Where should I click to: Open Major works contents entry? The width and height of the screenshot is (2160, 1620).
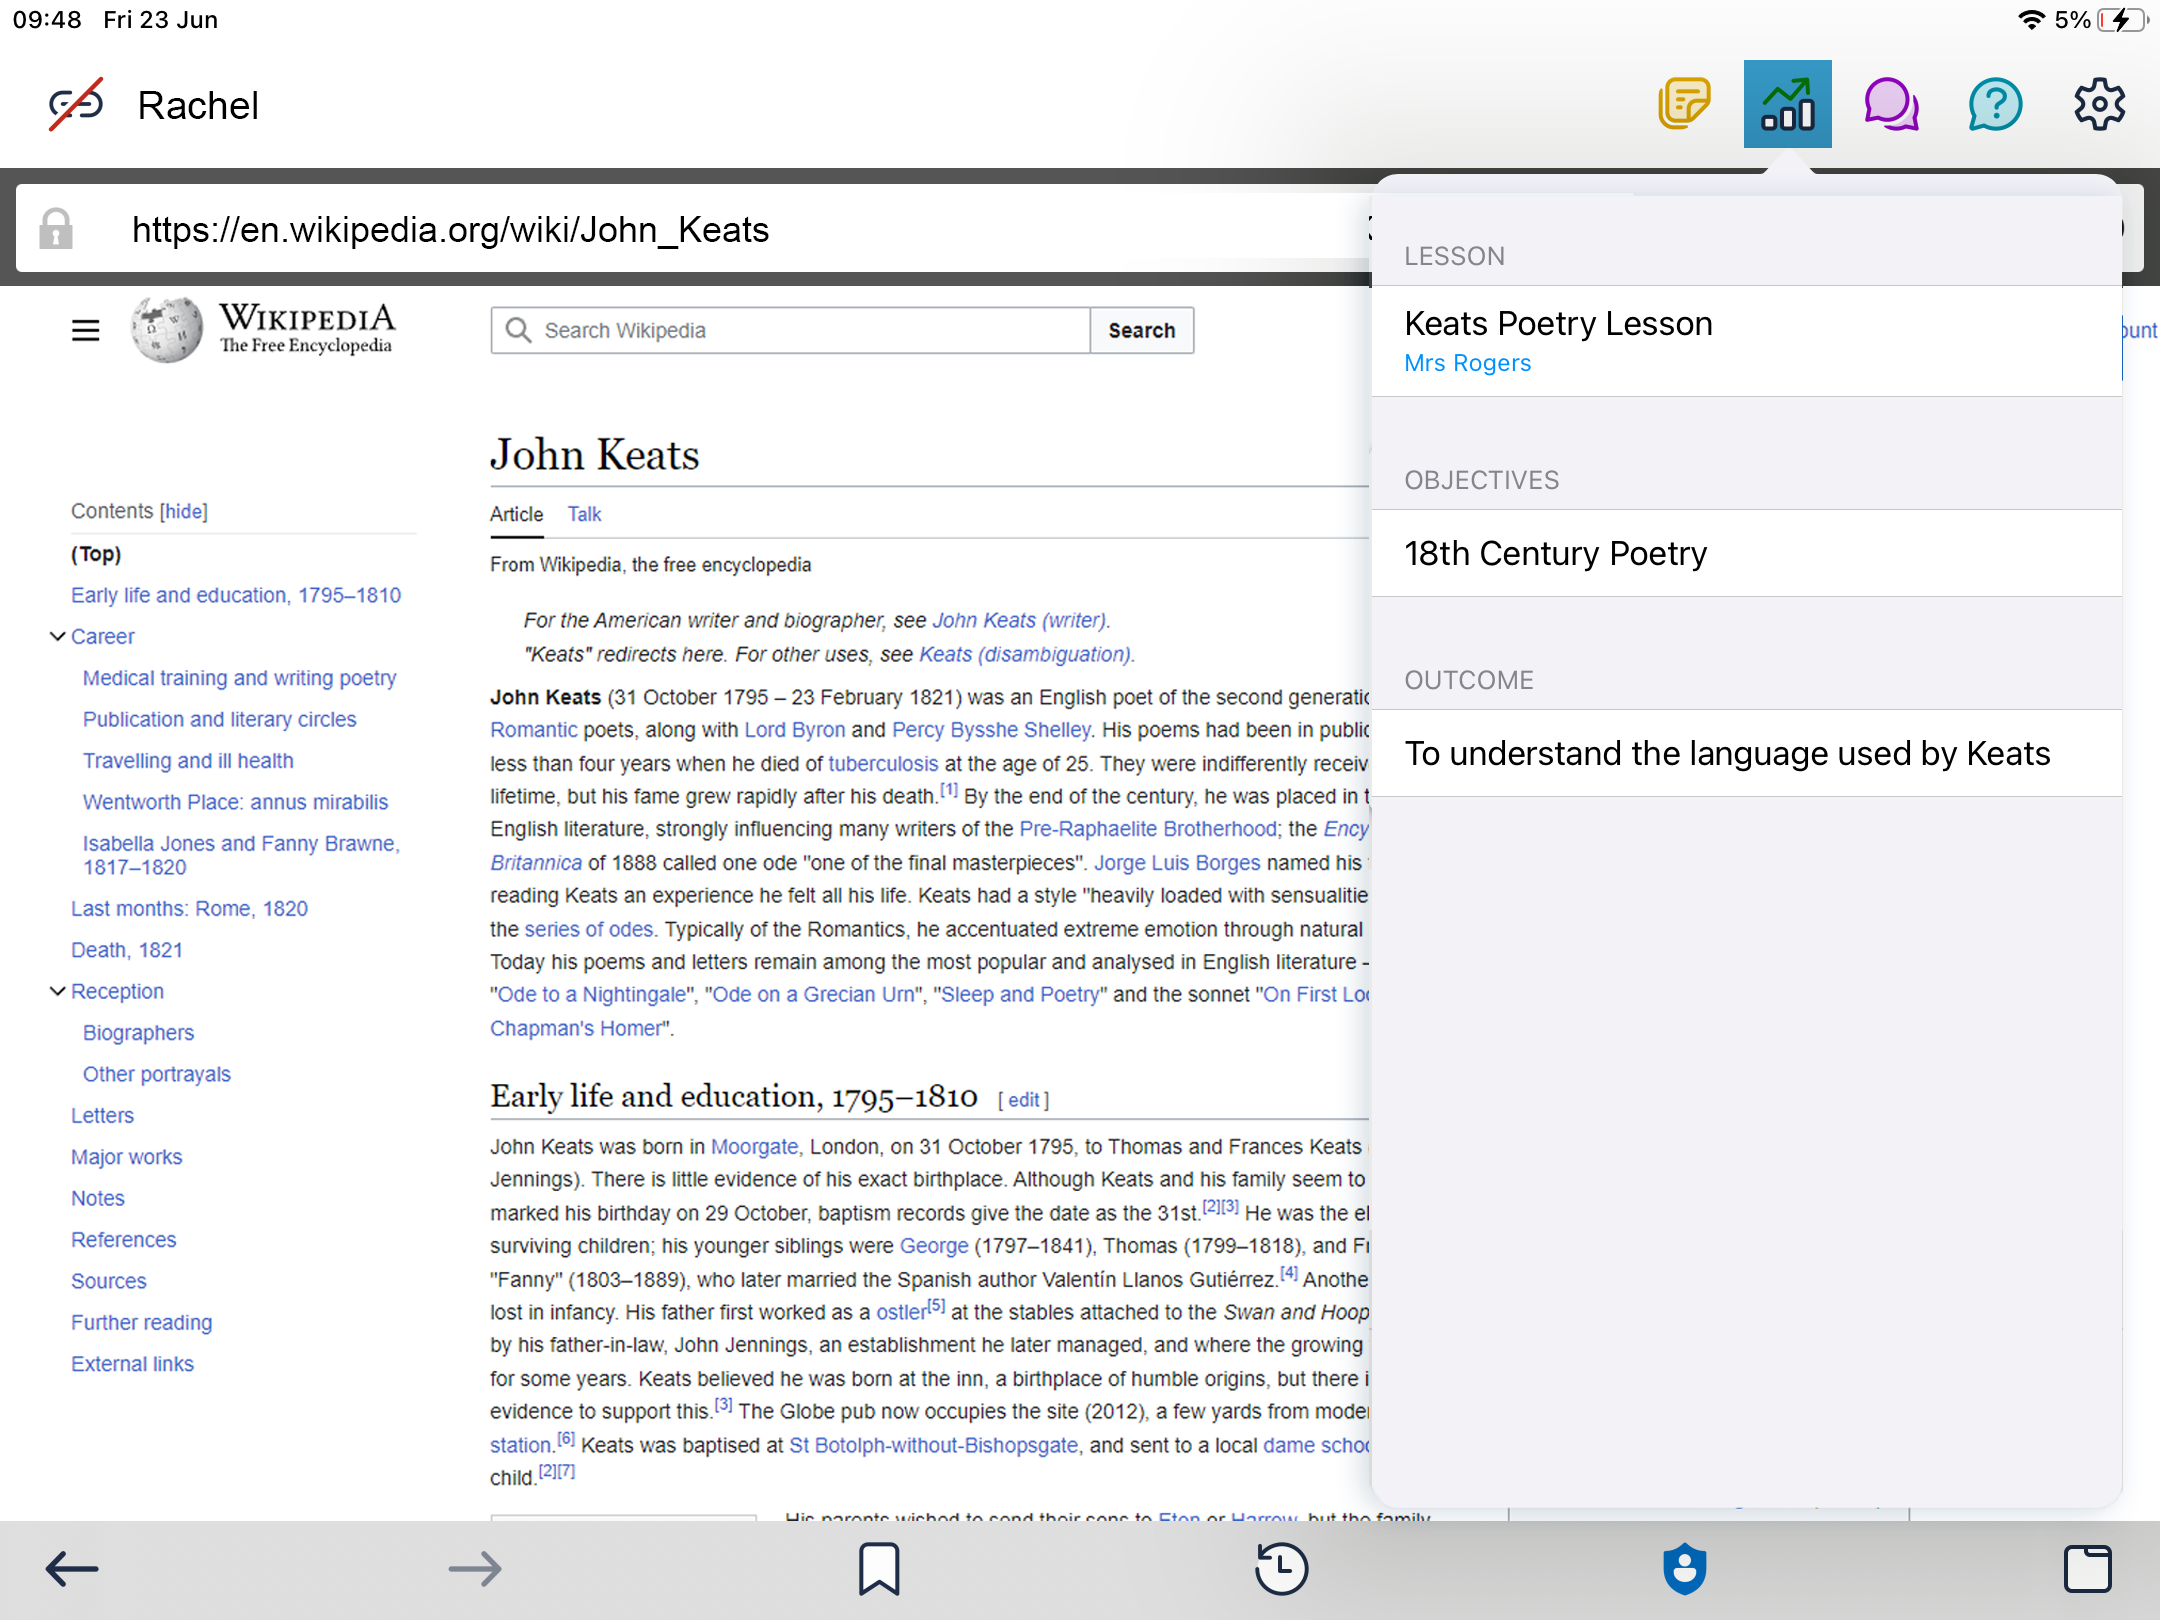click(126, 1157)
